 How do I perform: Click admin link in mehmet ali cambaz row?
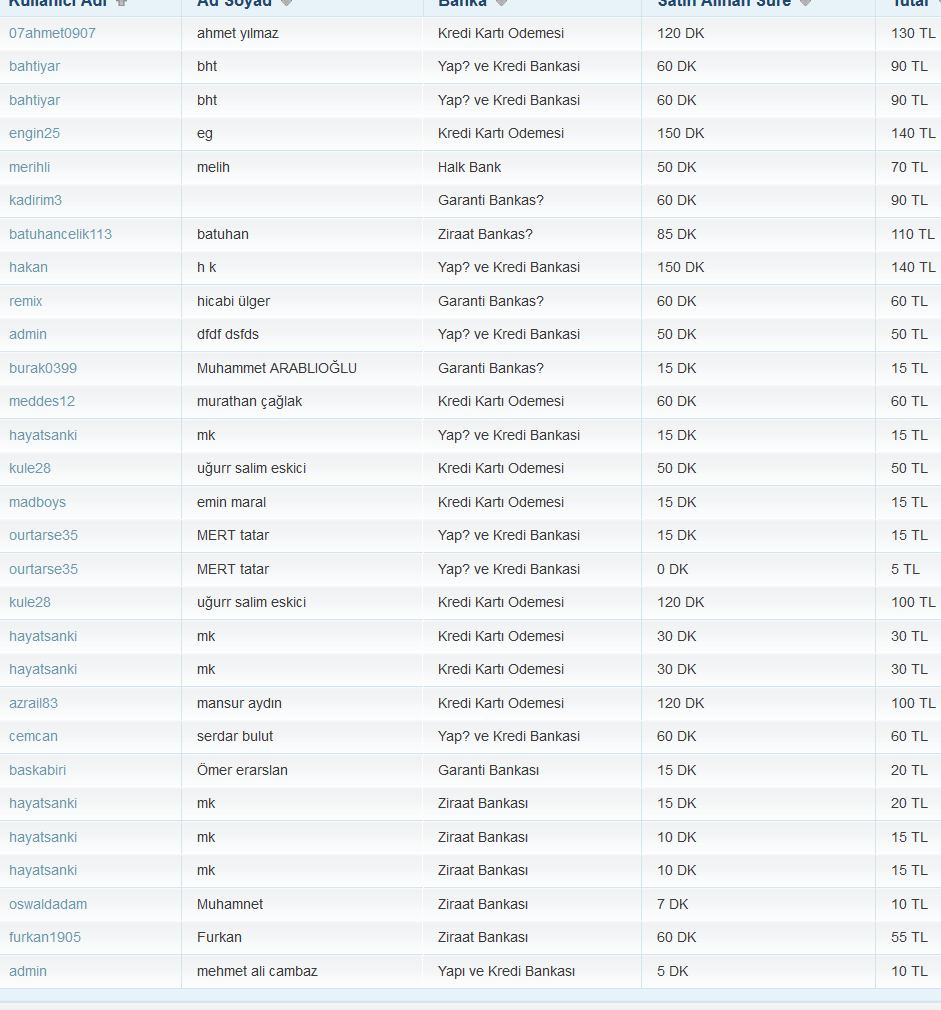pos(28,971)
